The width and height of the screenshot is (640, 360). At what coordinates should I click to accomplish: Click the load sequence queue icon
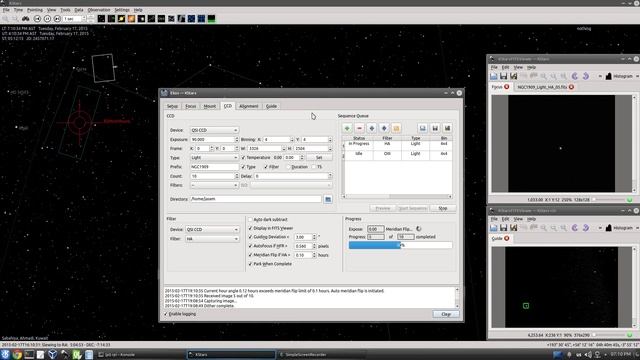pos(423,128)
